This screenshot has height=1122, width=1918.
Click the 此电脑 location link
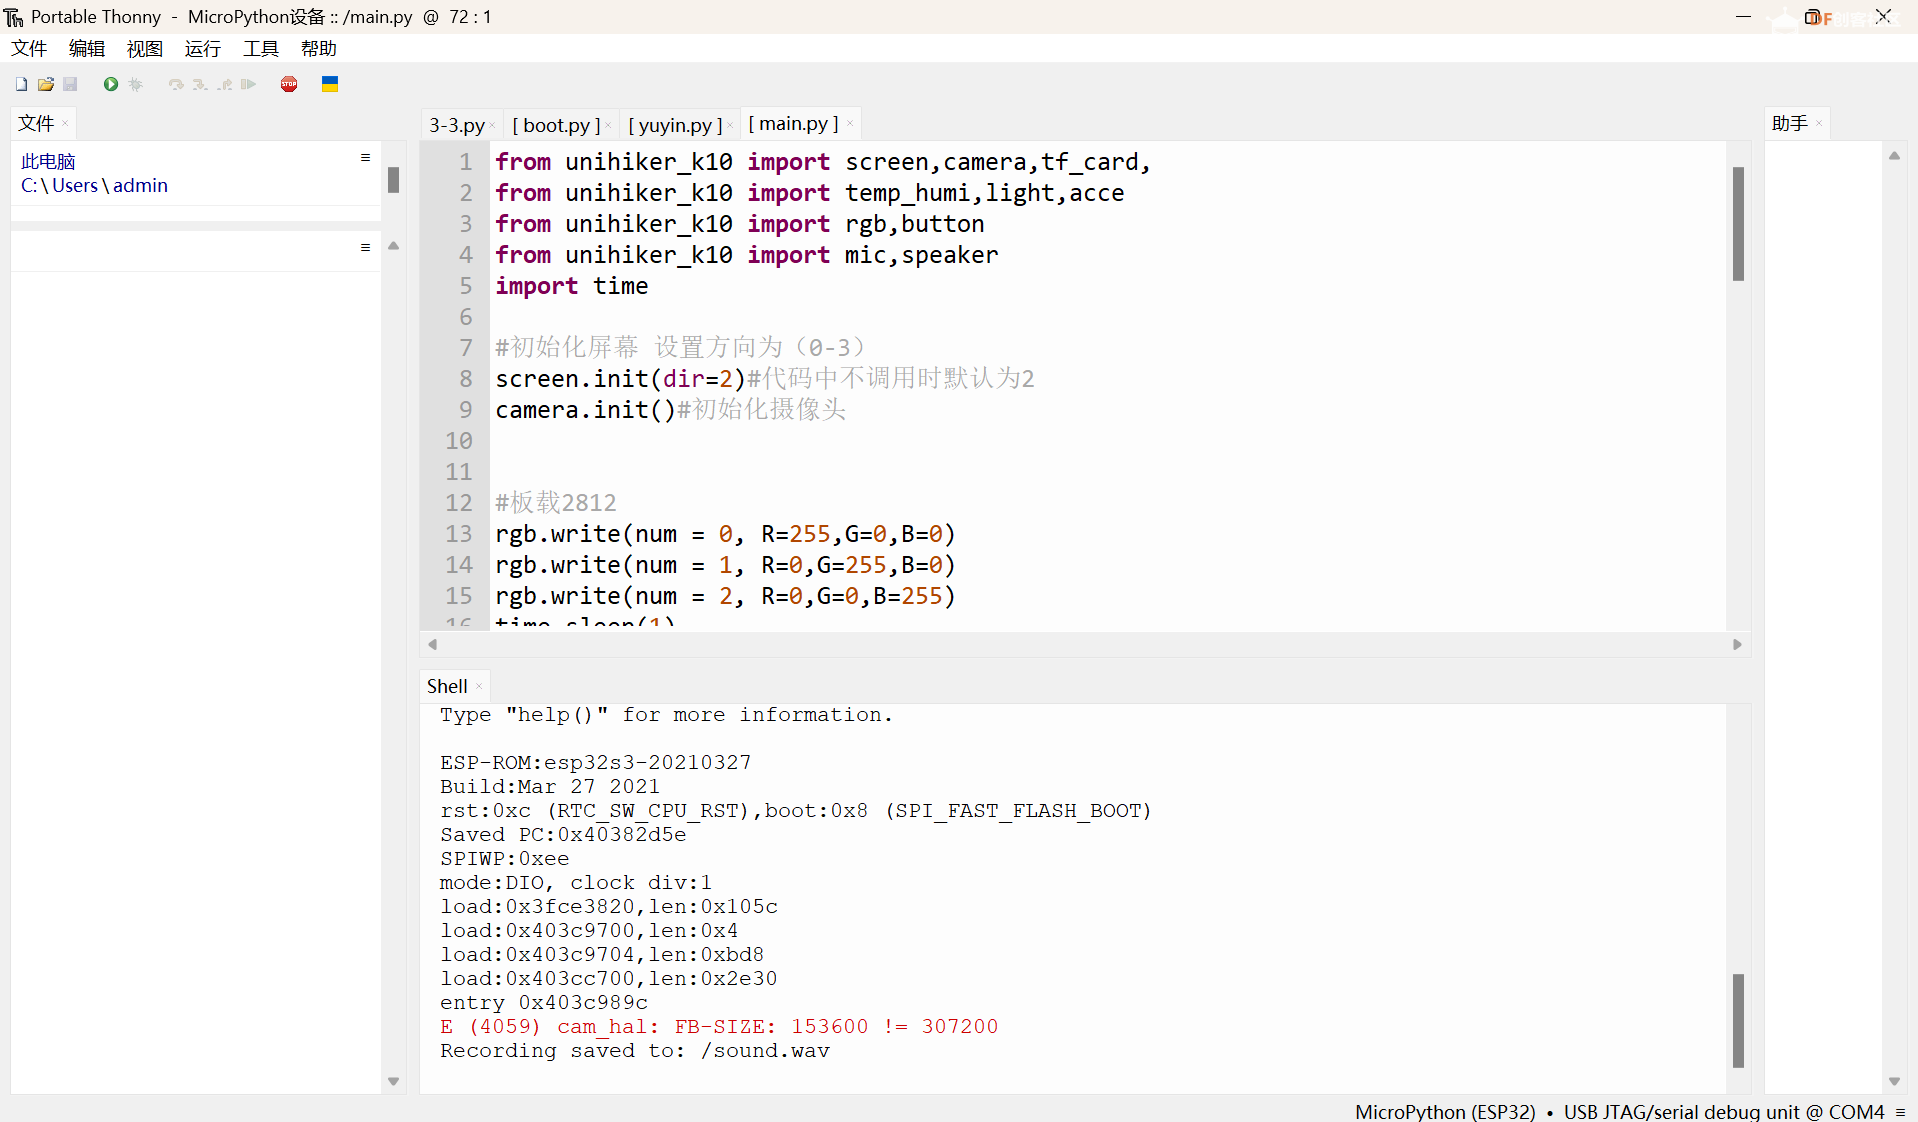[48, 161]
